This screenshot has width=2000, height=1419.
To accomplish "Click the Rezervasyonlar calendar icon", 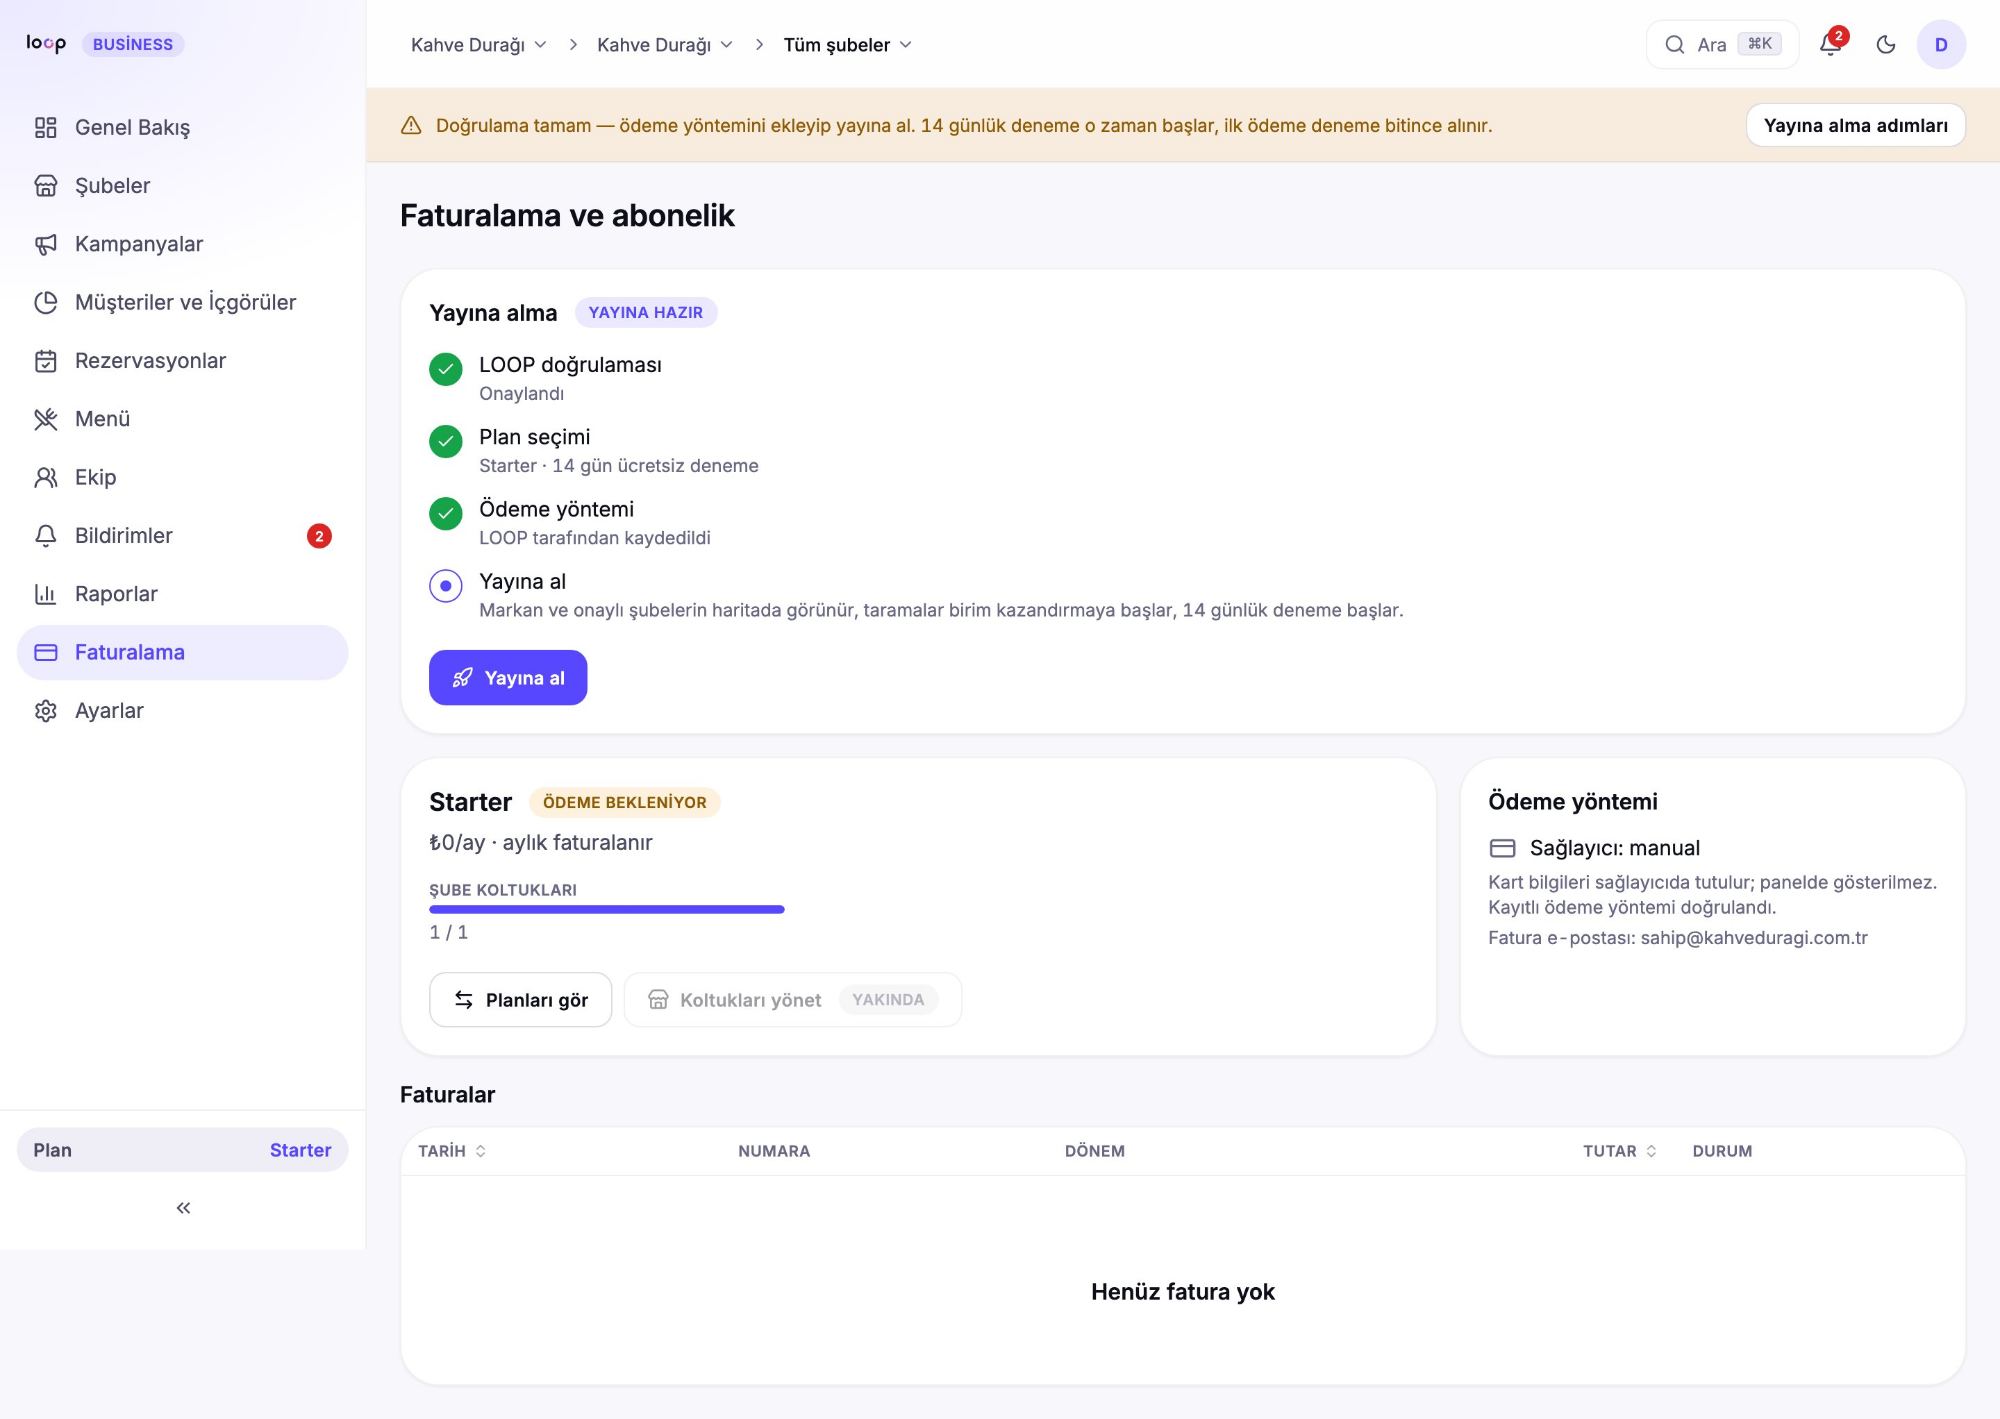I will pos(46,361).
